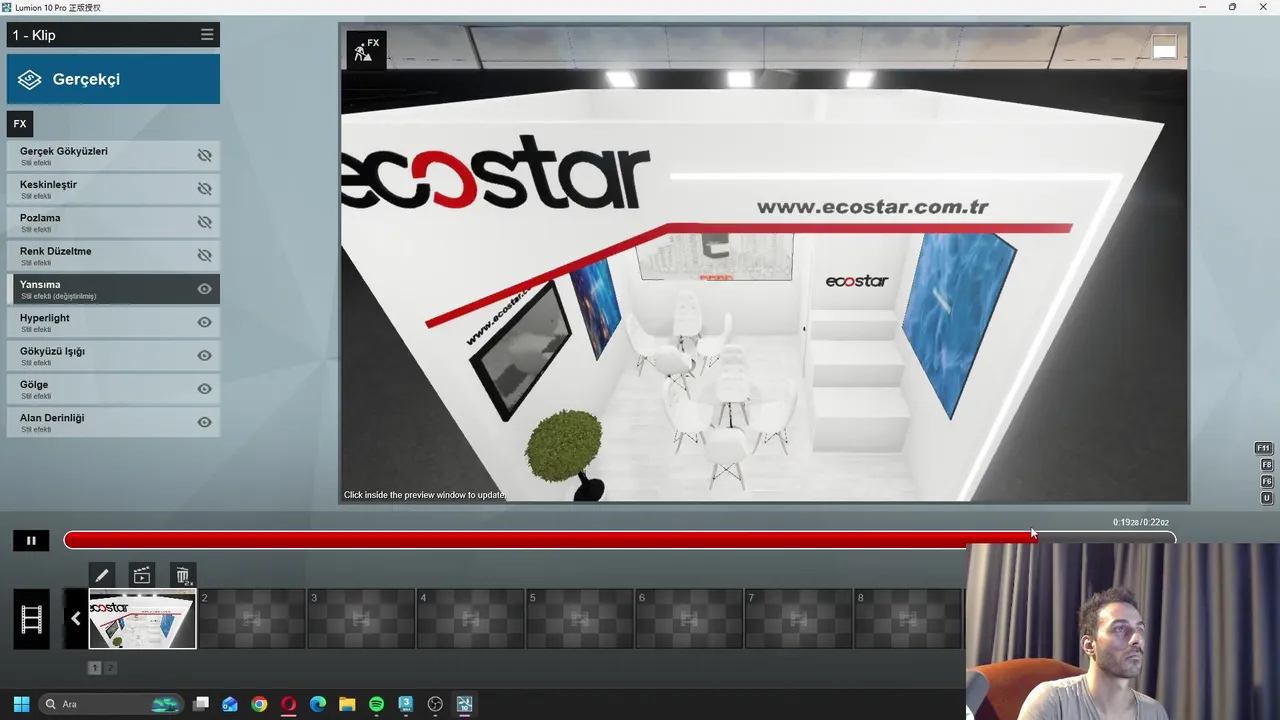
Task: Click the left arrow before clip thumbnails
Action: click(x=75, y=618)
